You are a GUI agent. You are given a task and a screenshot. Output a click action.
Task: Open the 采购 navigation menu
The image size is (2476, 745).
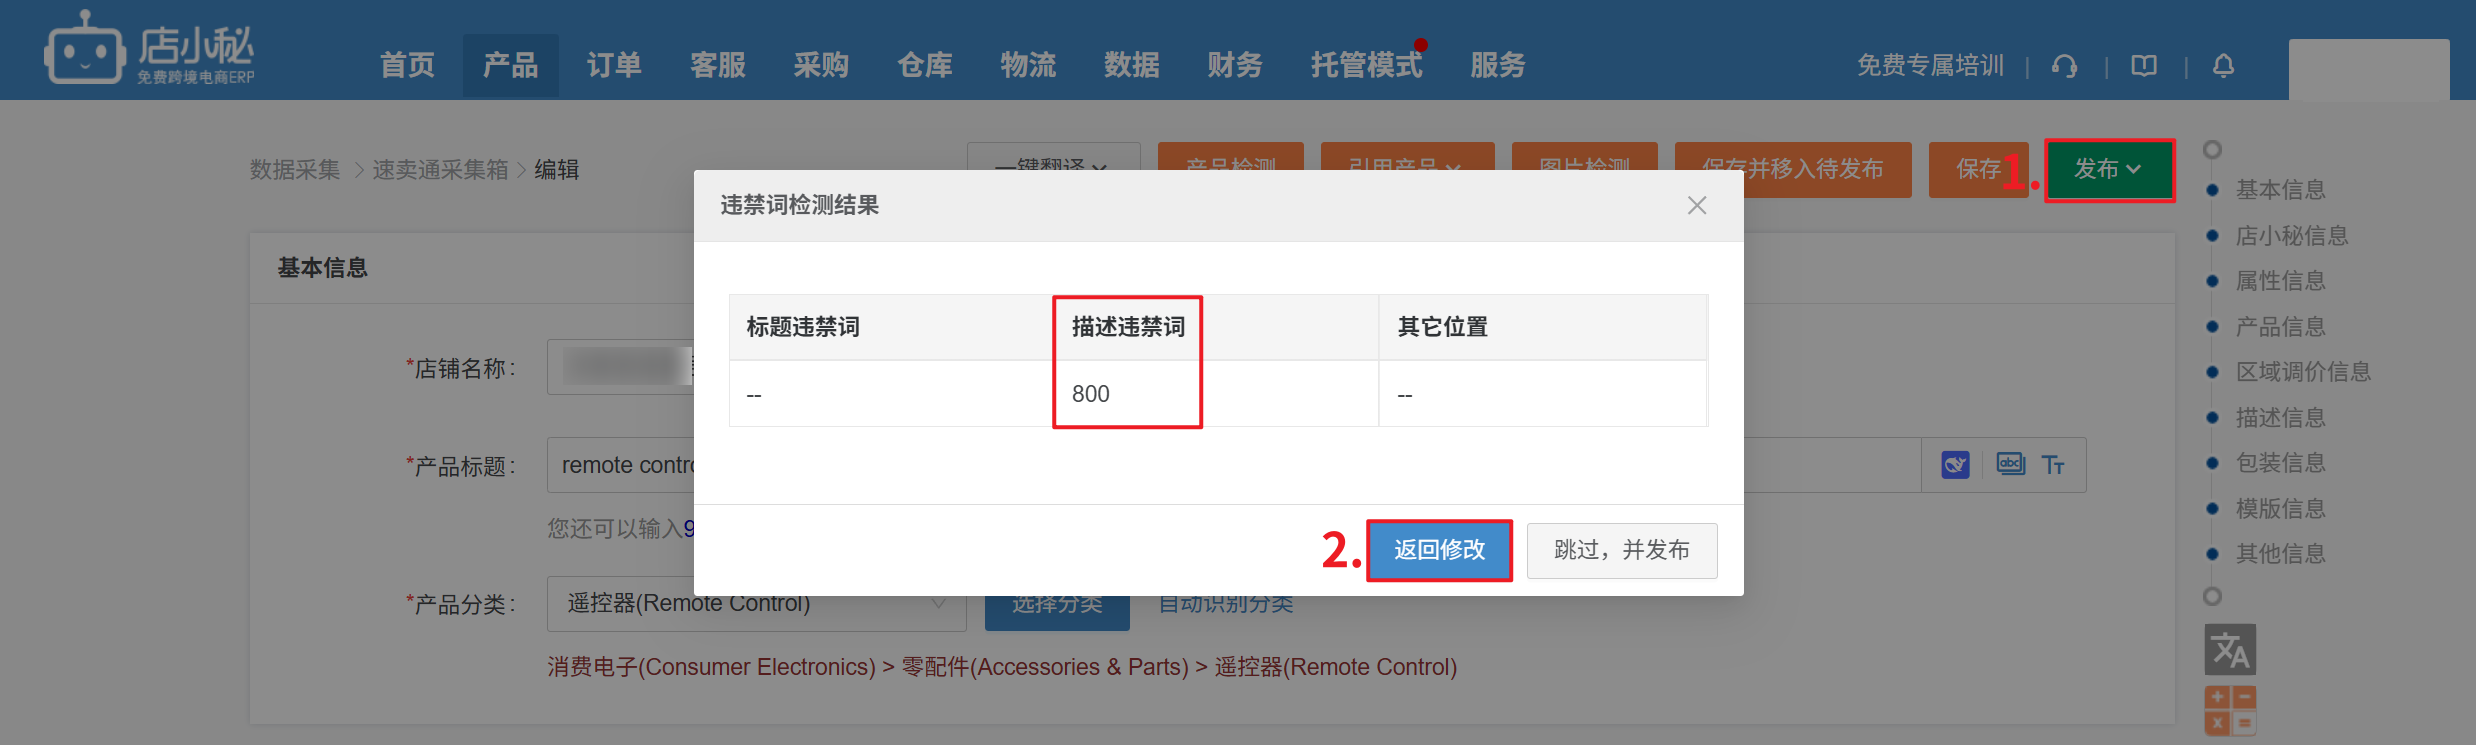tap(821, 65)
